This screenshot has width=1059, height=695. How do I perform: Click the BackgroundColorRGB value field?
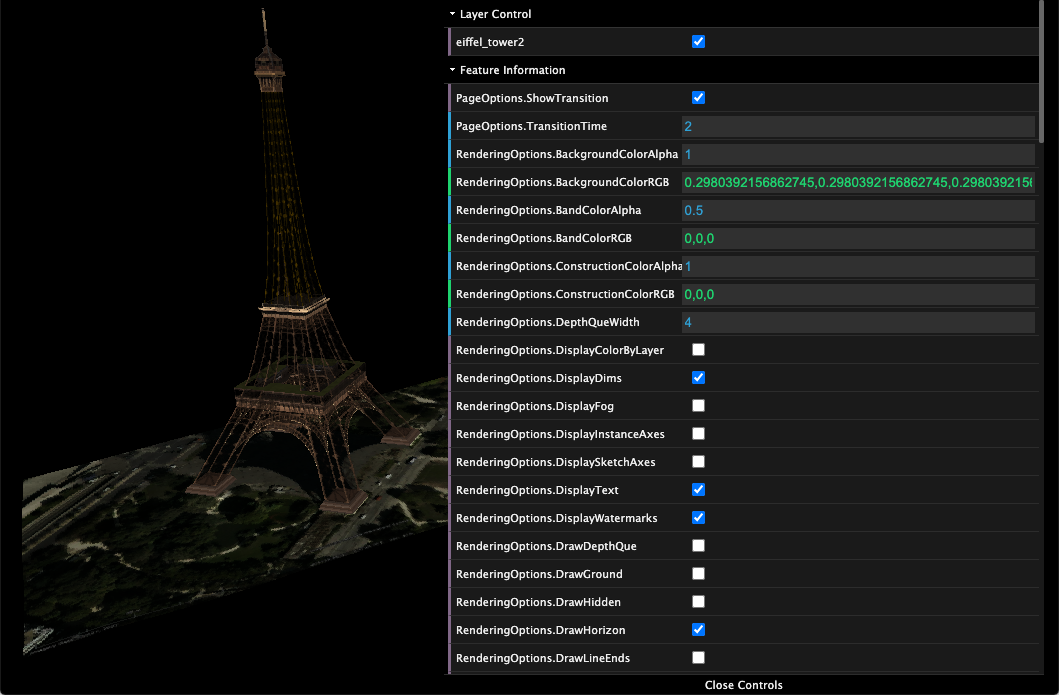pos(858,182)
